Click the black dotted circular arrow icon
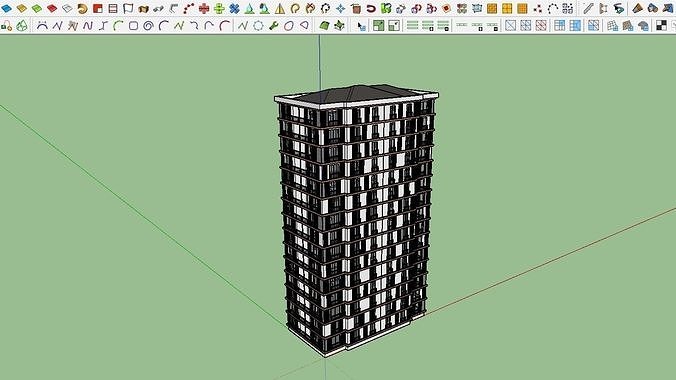 [x=325, y=8]
